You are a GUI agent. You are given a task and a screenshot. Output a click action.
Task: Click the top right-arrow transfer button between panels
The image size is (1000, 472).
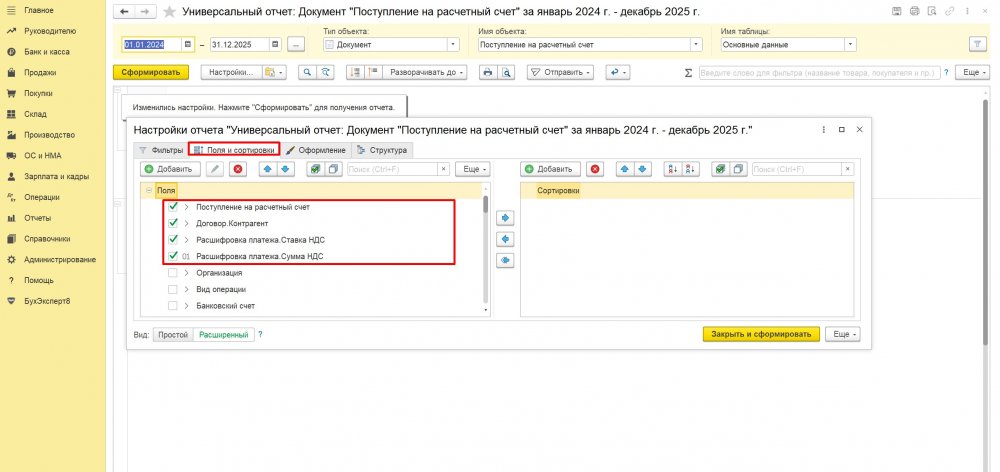click(504, 218)
